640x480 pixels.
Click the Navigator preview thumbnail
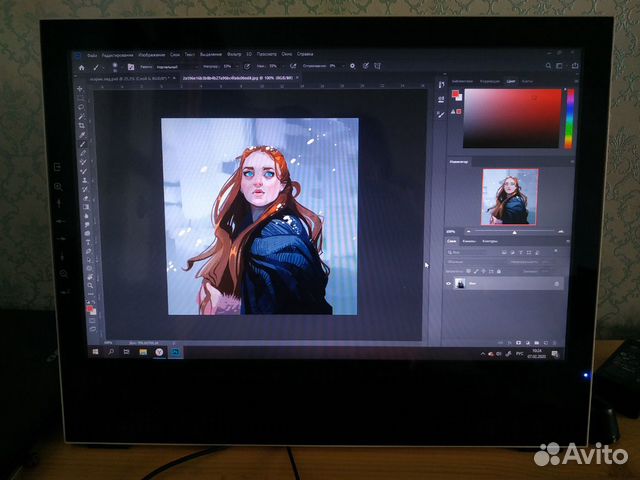pos(510,197)
